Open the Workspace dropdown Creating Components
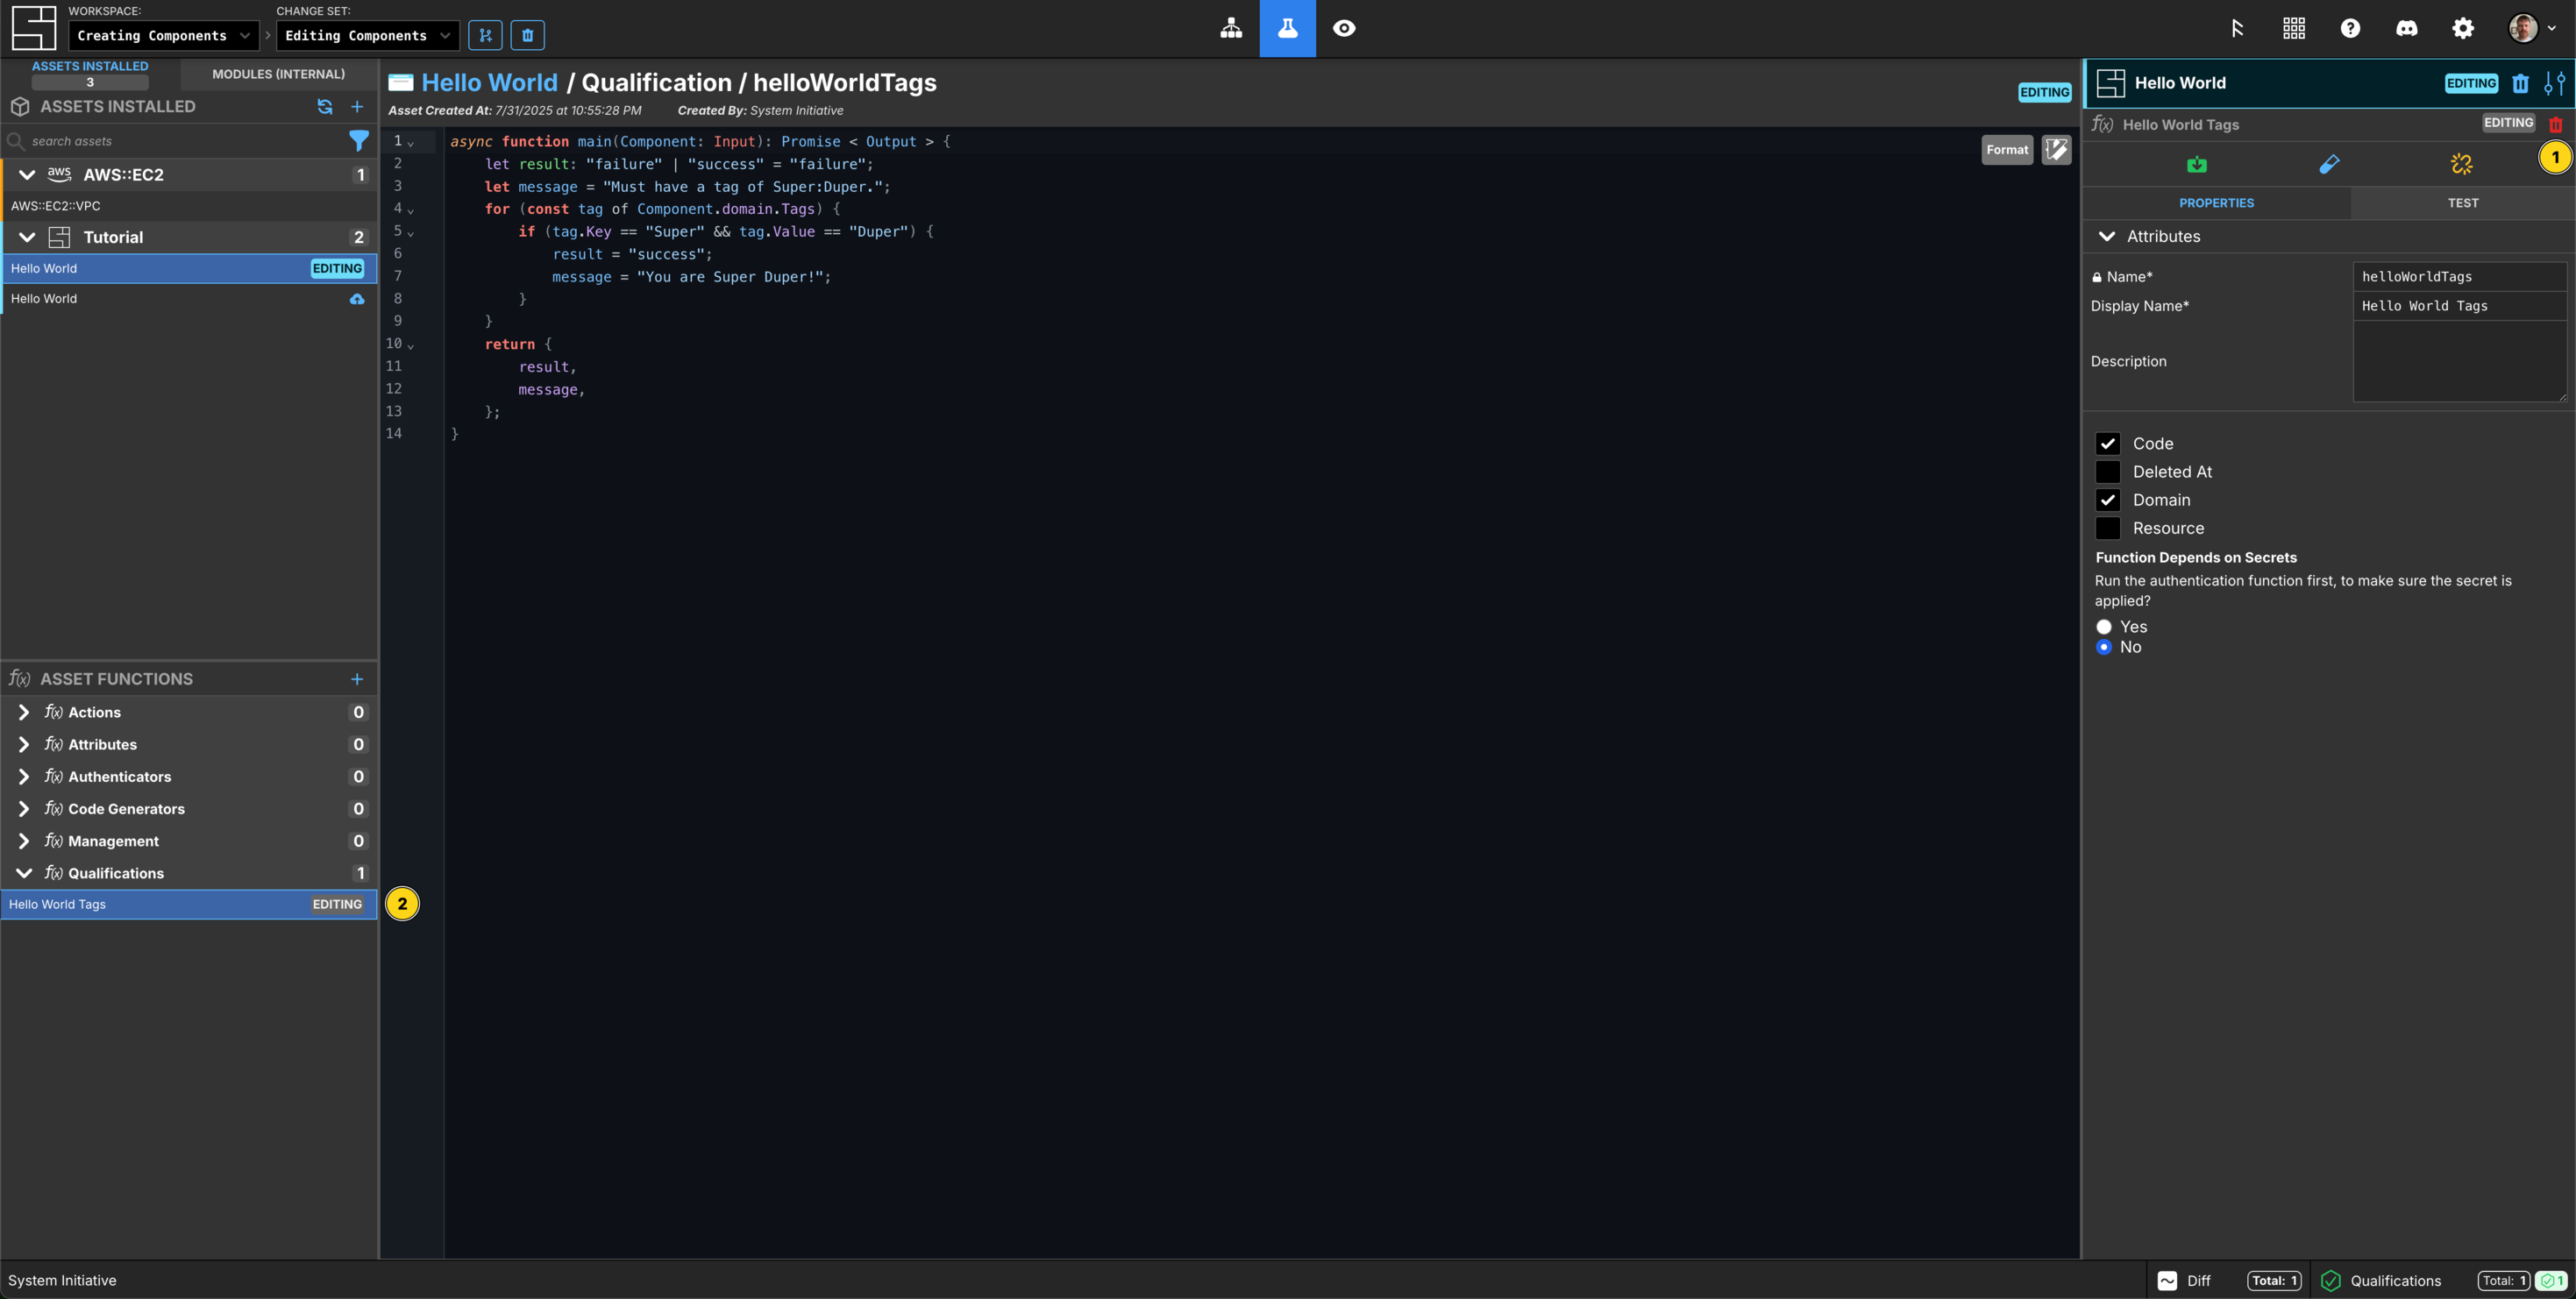This screenshot has height=1299, width=2576. point(163,35)
